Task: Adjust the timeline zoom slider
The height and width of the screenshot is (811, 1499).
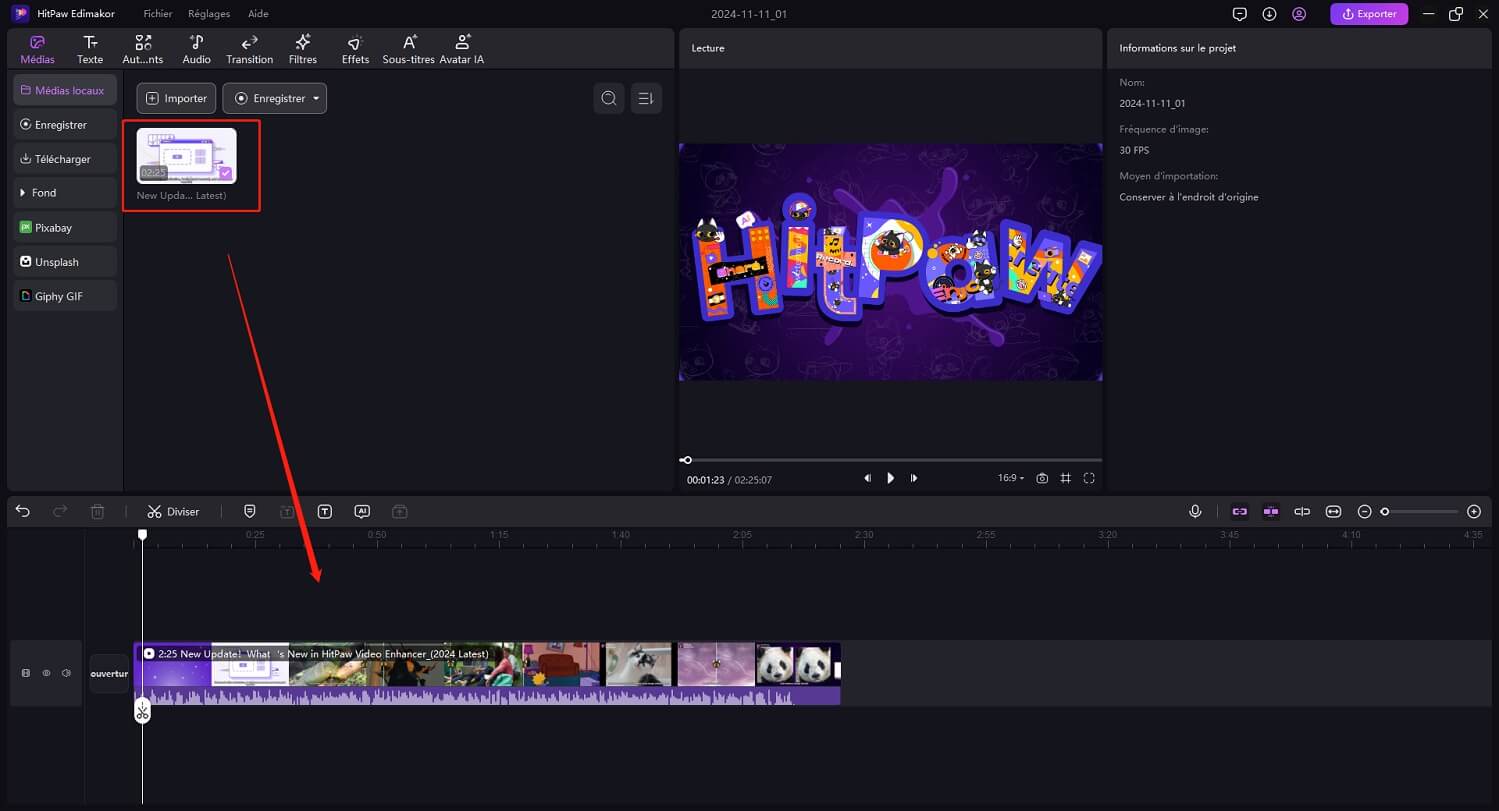Action: pos(1419,511)
